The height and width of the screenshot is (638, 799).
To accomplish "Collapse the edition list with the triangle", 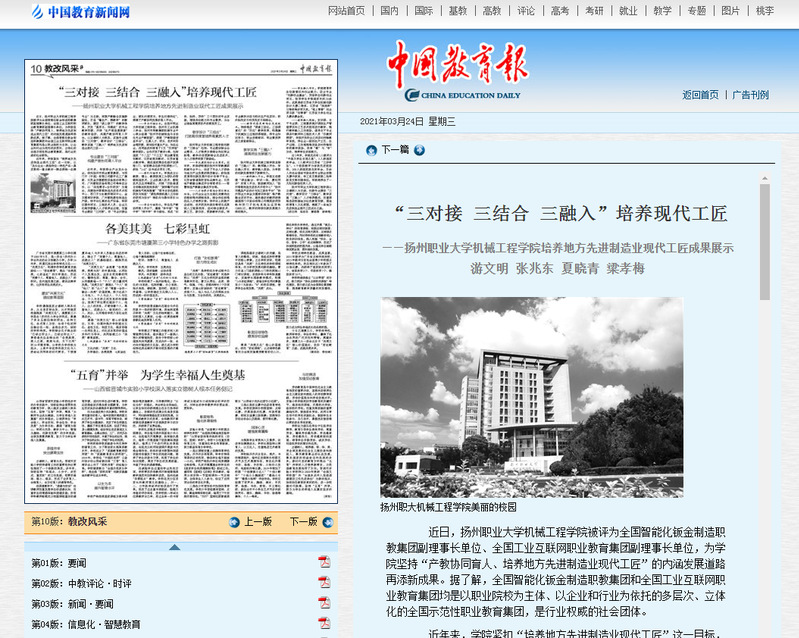I will point(175,546).
